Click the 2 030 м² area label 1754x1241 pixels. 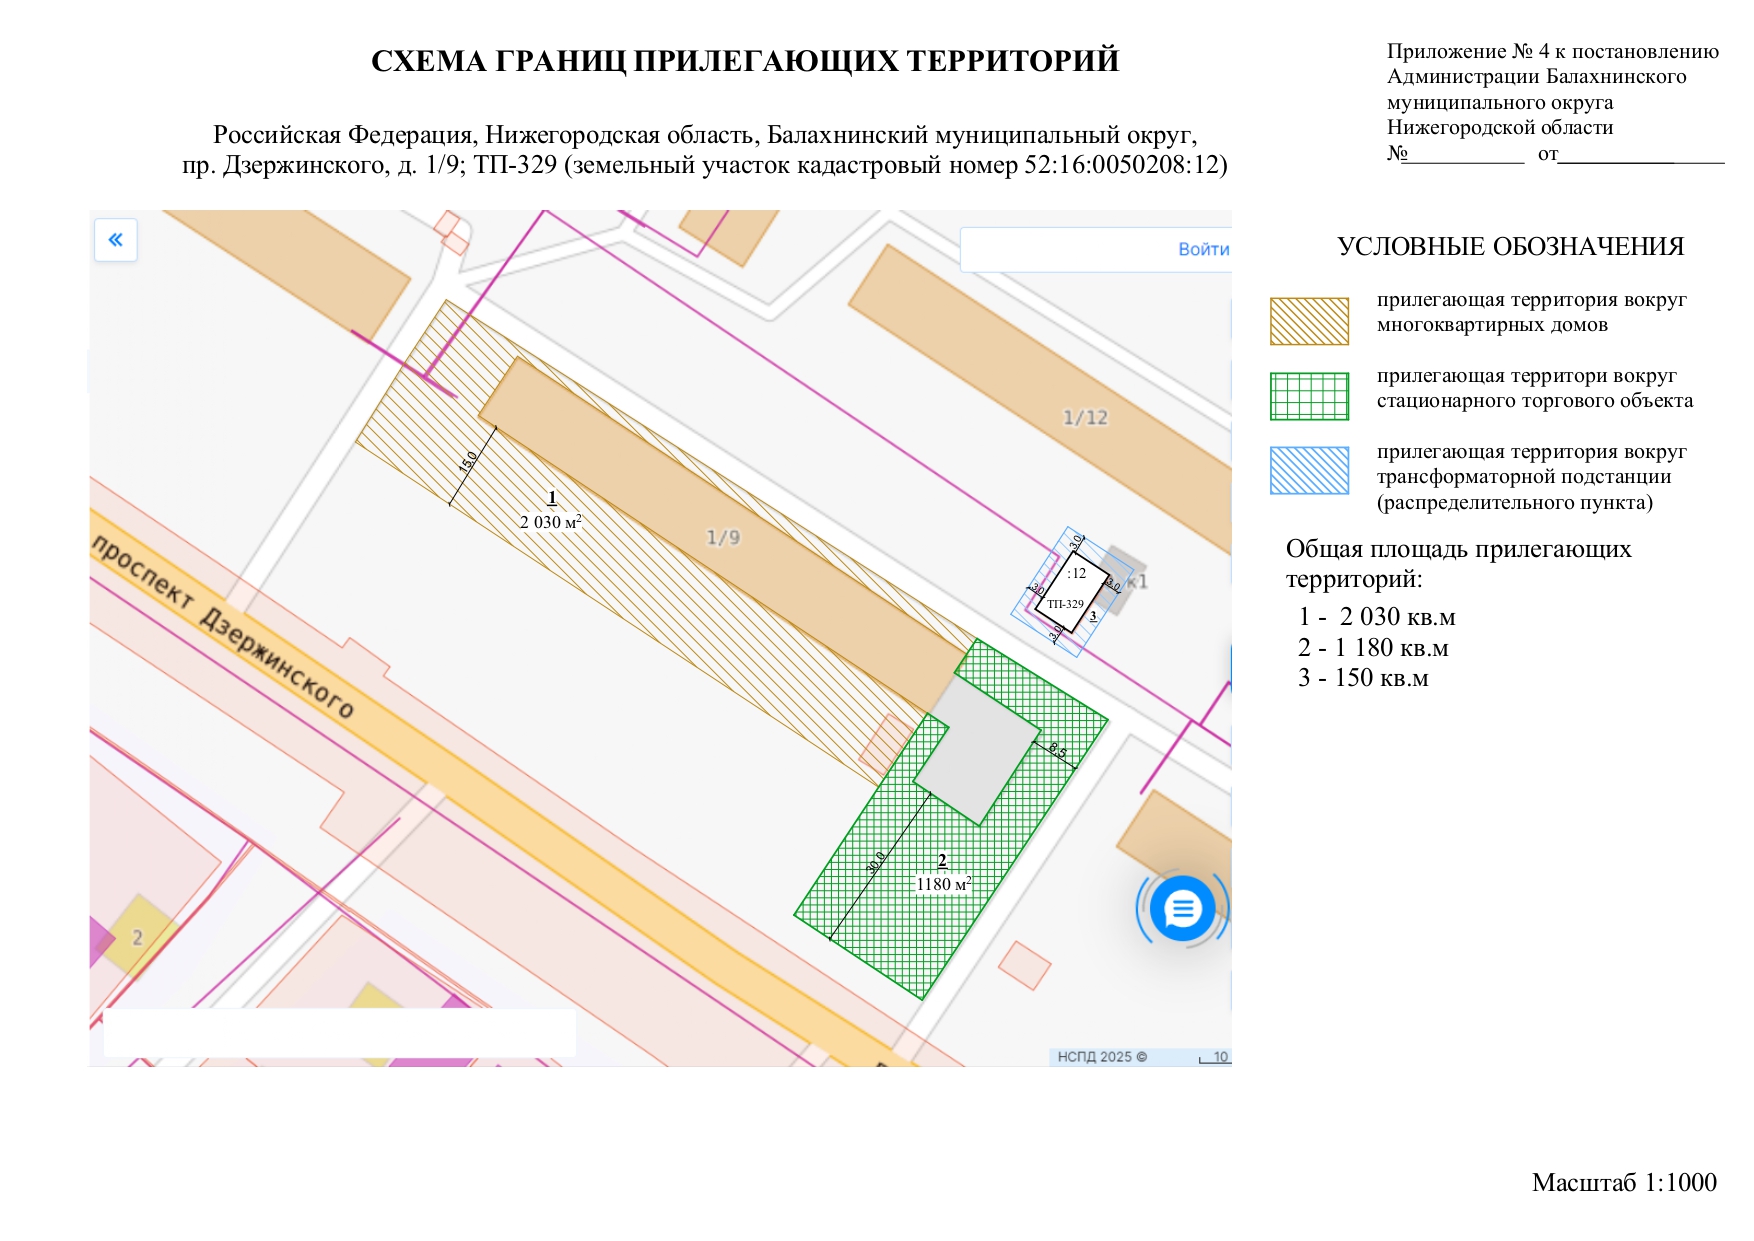[x=550, y=522]
